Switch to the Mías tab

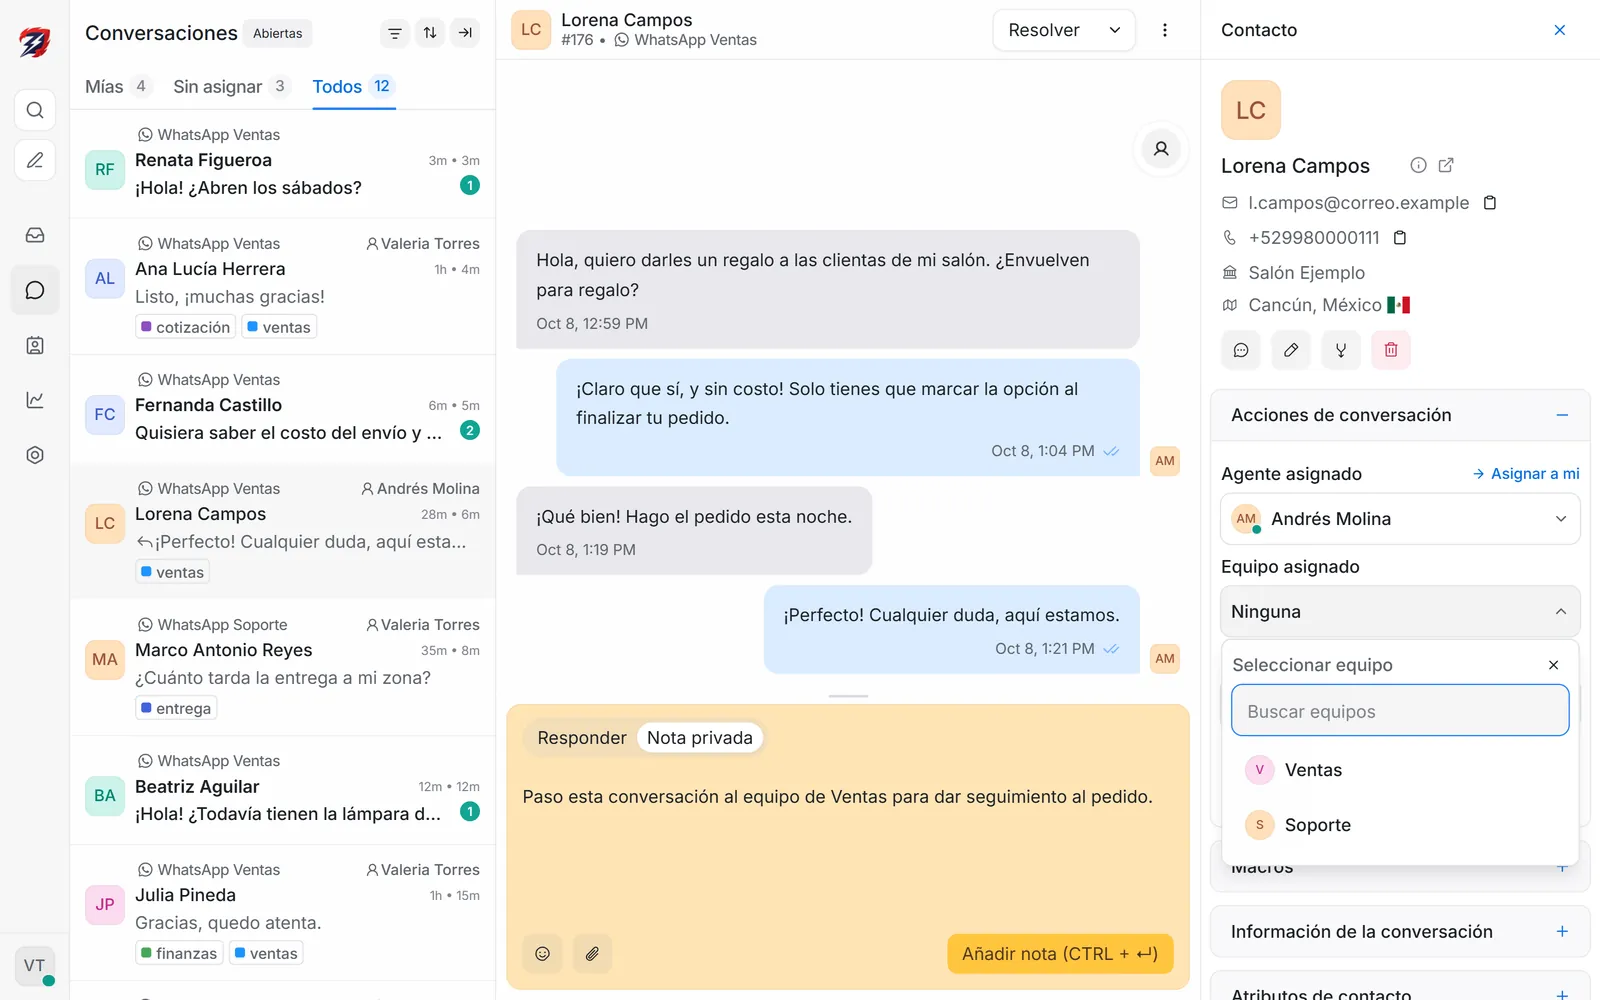click(118, 87)
